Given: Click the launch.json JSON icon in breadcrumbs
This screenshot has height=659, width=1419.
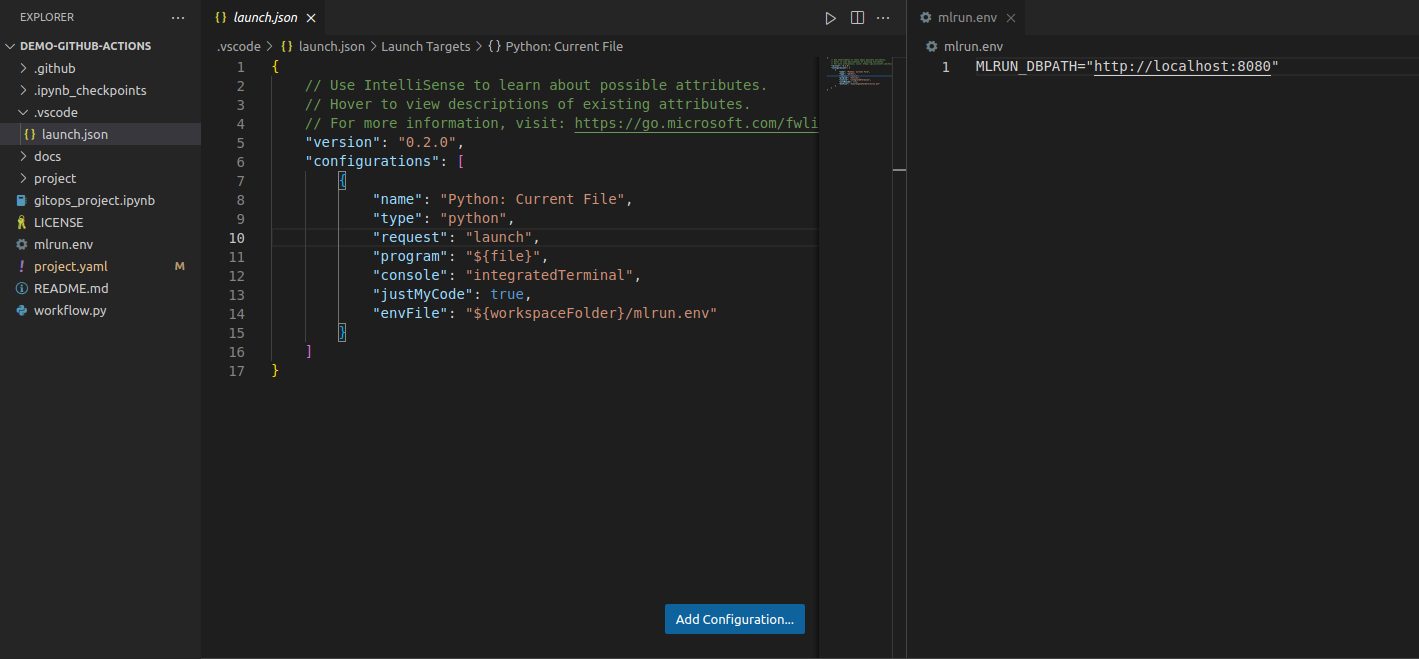Looking at the screenshot, I should tap(287, 46).
